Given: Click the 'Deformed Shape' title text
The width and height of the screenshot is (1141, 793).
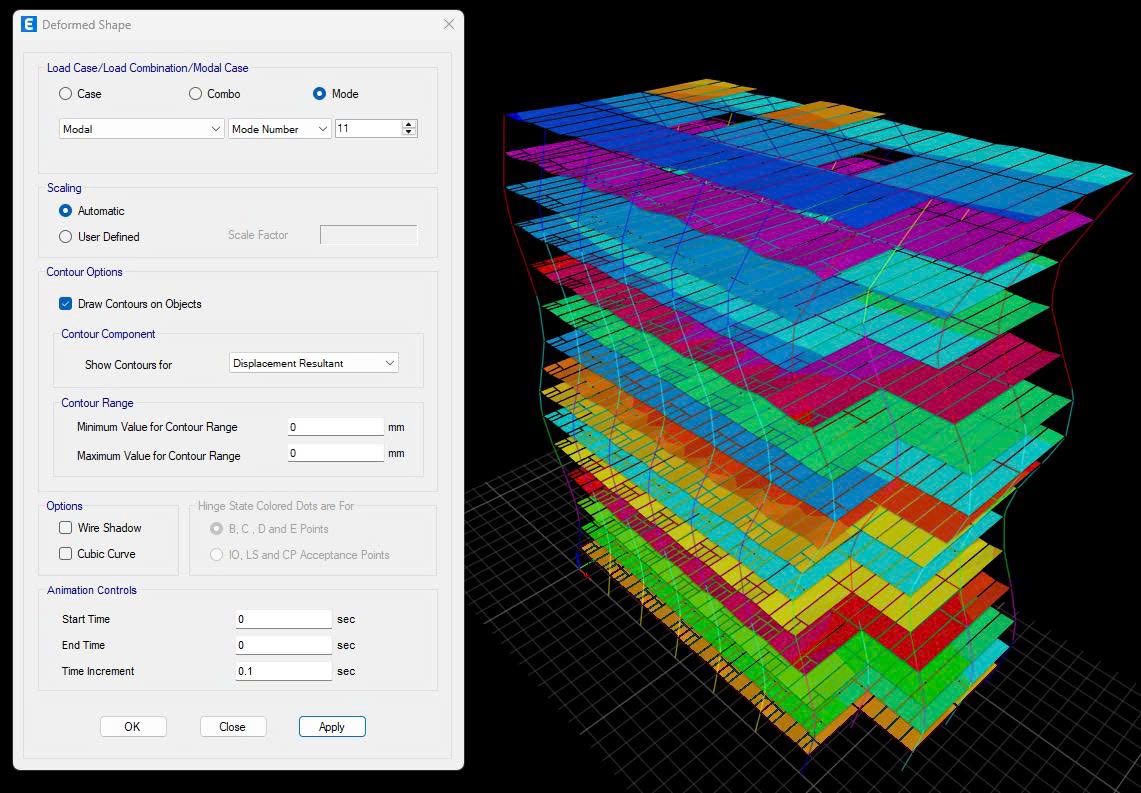Looking at the screenshot, I should (x=87, y=25).
